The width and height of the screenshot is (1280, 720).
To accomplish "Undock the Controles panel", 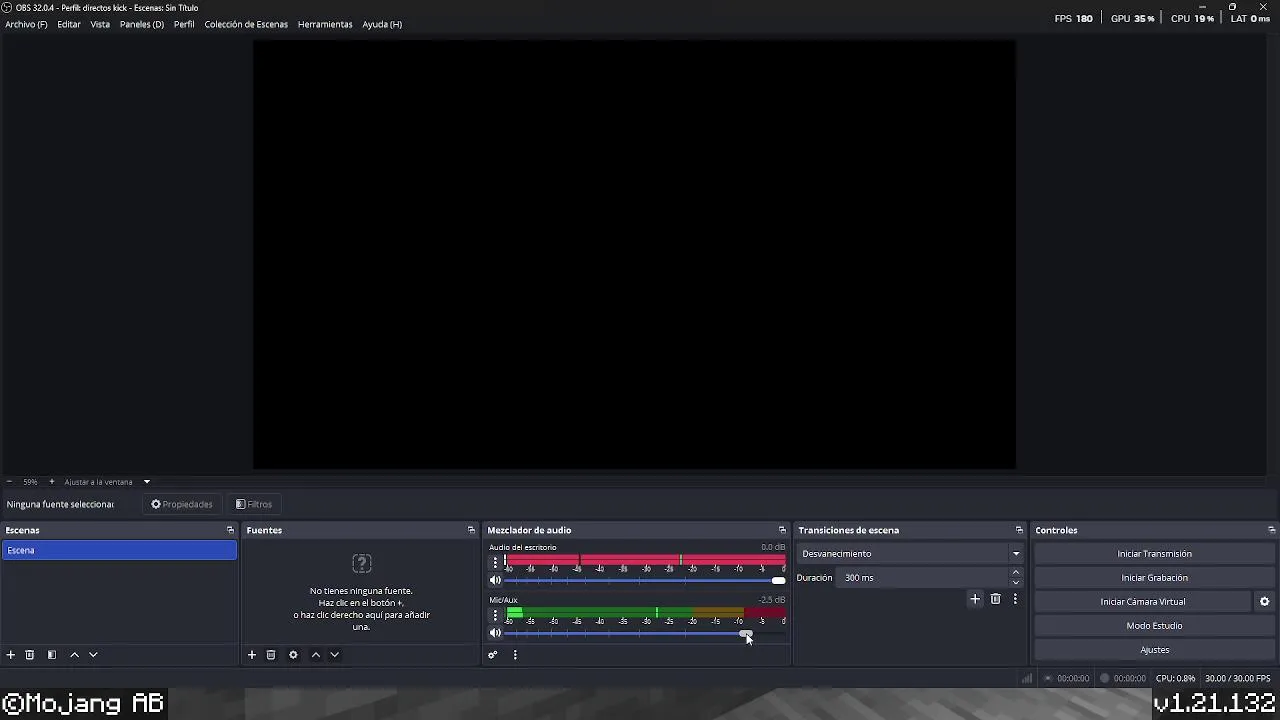I will pyautogui.click(x=1271, y=530).
